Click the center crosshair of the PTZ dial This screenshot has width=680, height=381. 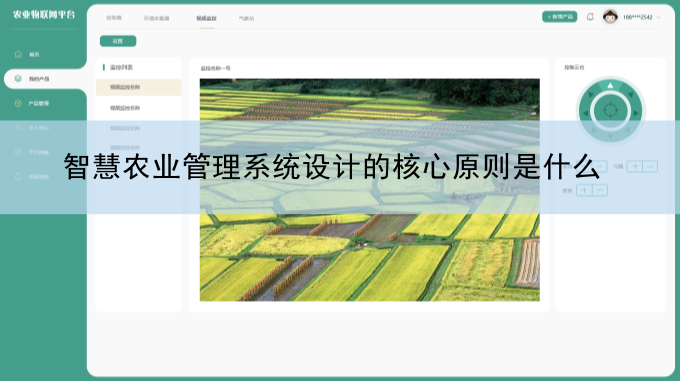coord(610,111)
